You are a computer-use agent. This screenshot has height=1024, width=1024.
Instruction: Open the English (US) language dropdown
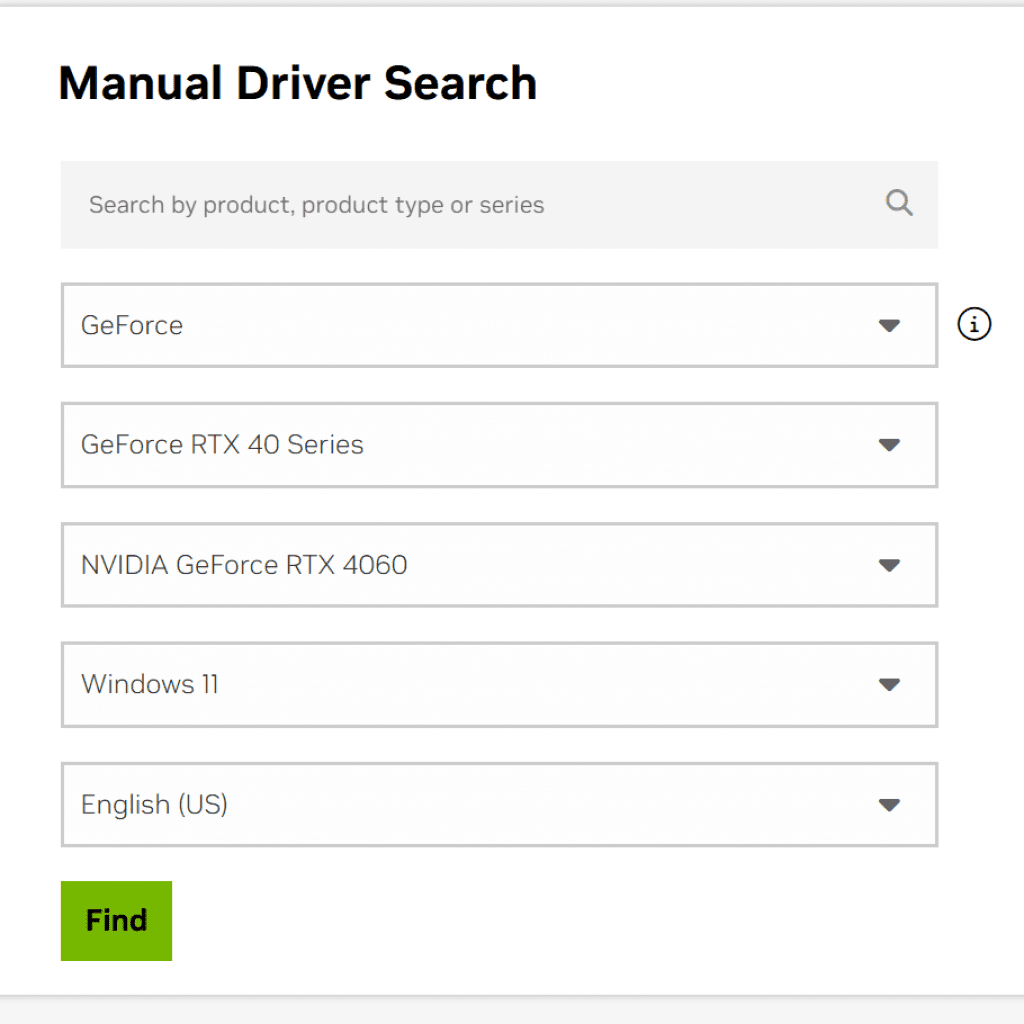499,804
